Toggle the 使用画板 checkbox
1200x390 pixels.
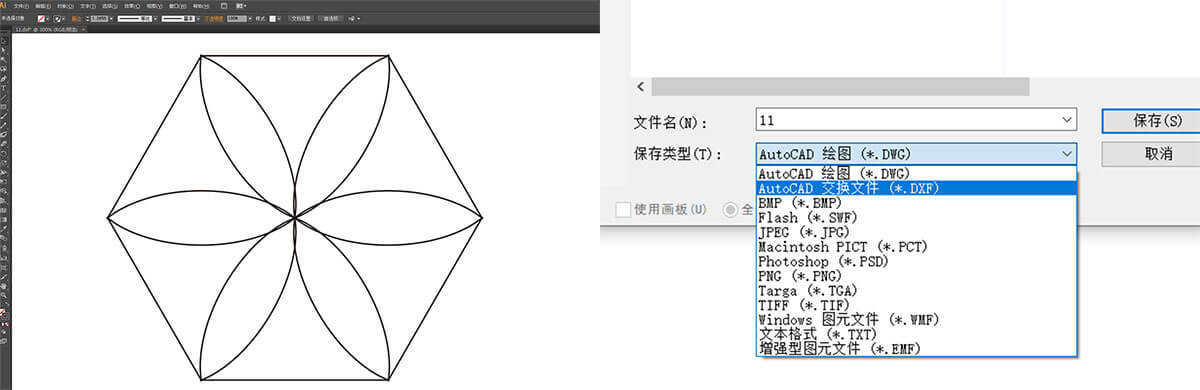click(x=623, y=209)
